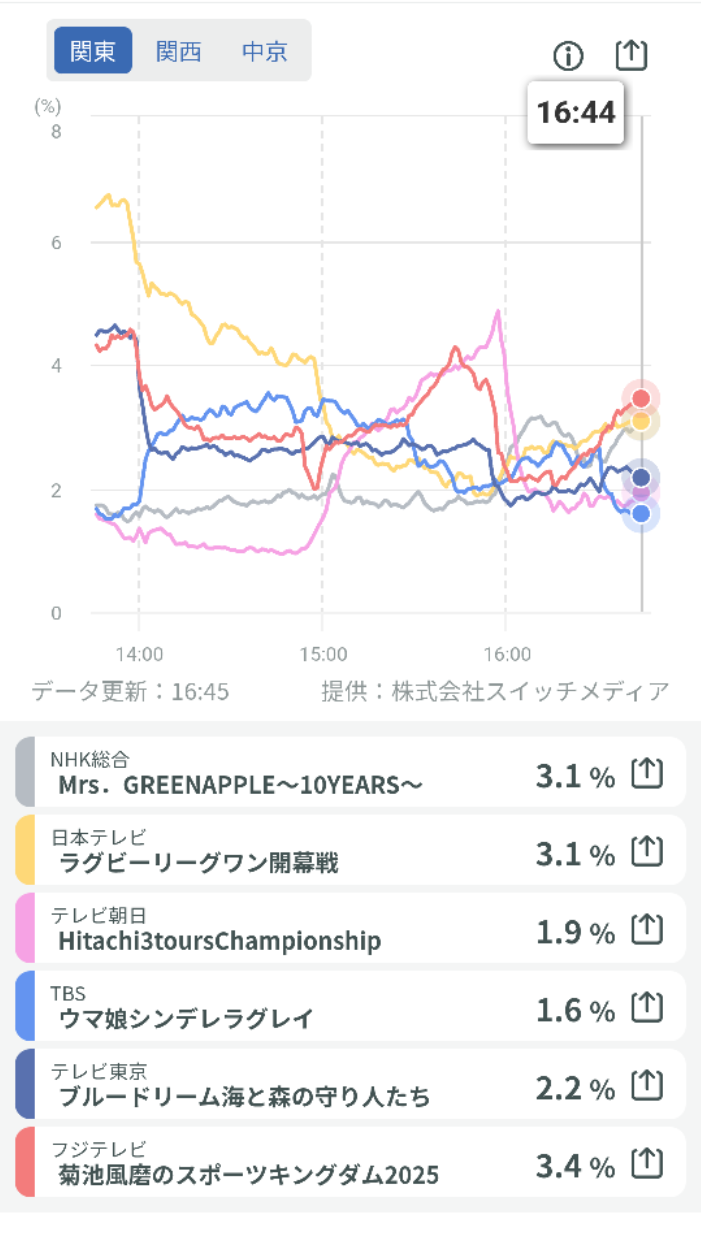This screenshot has width=701, height=1245.
Task: Click the light blue TBS data point
Action: [641, 513]
